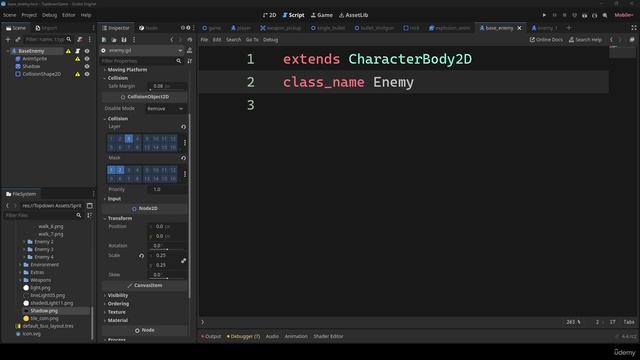Open the Inspector property tools icon
Image resolution: width=640 pixels, height=360 pixels.
coord(190,61)
